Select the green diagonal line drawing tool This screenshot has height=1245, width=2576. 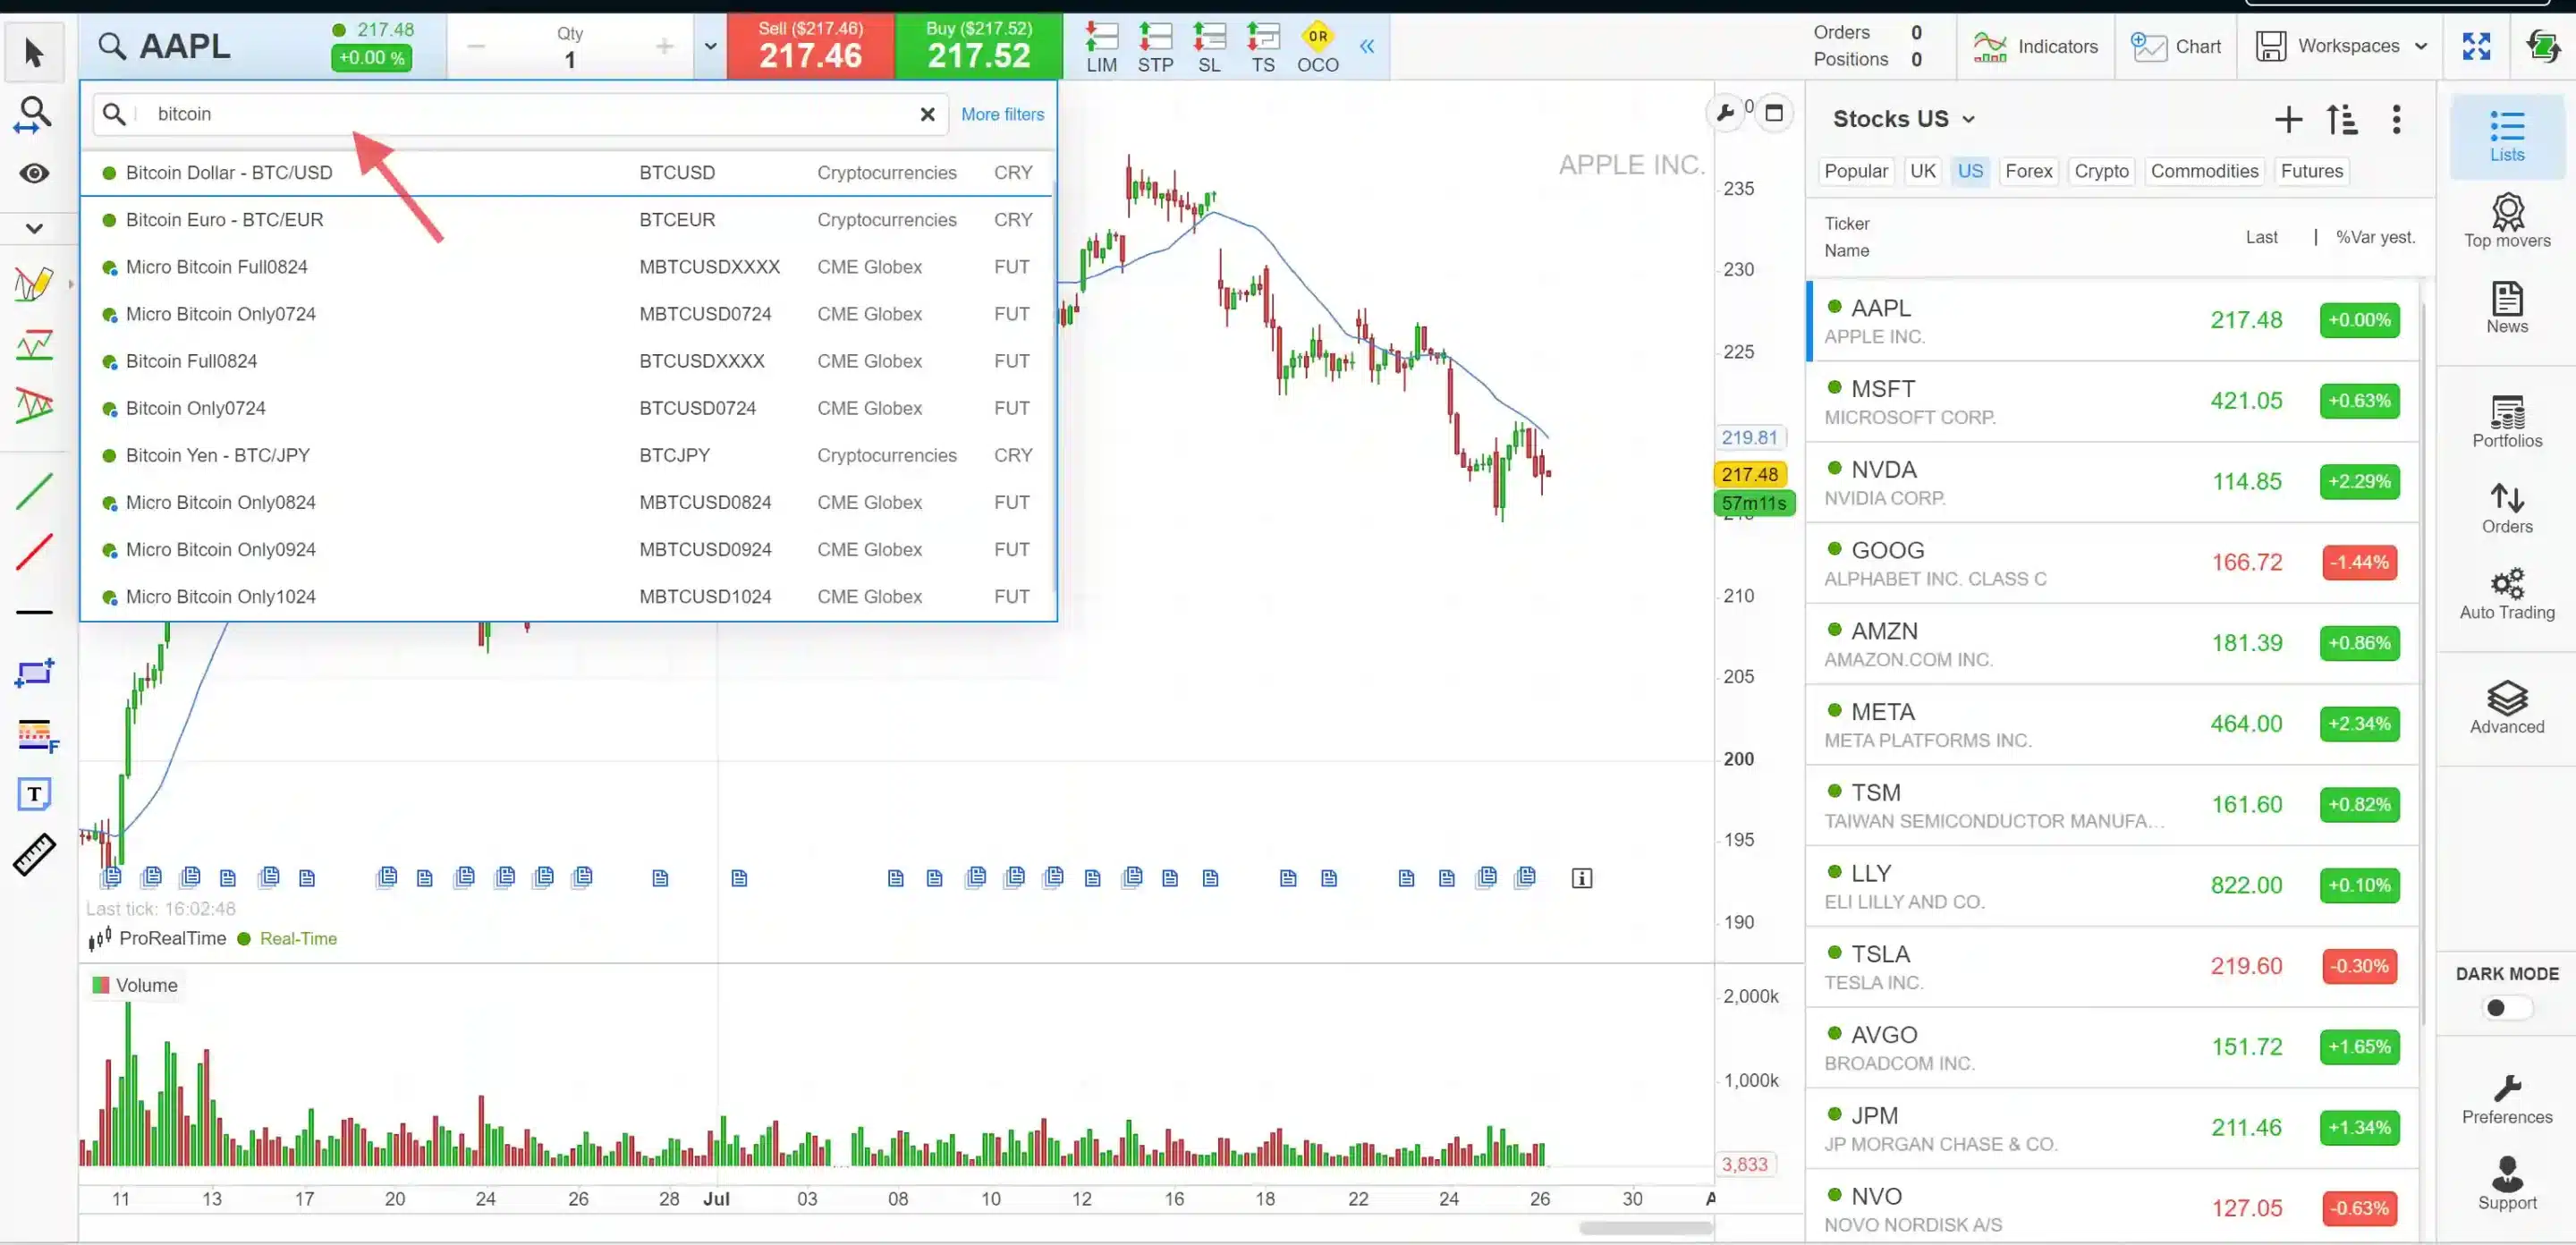click(x=34, y=491)
